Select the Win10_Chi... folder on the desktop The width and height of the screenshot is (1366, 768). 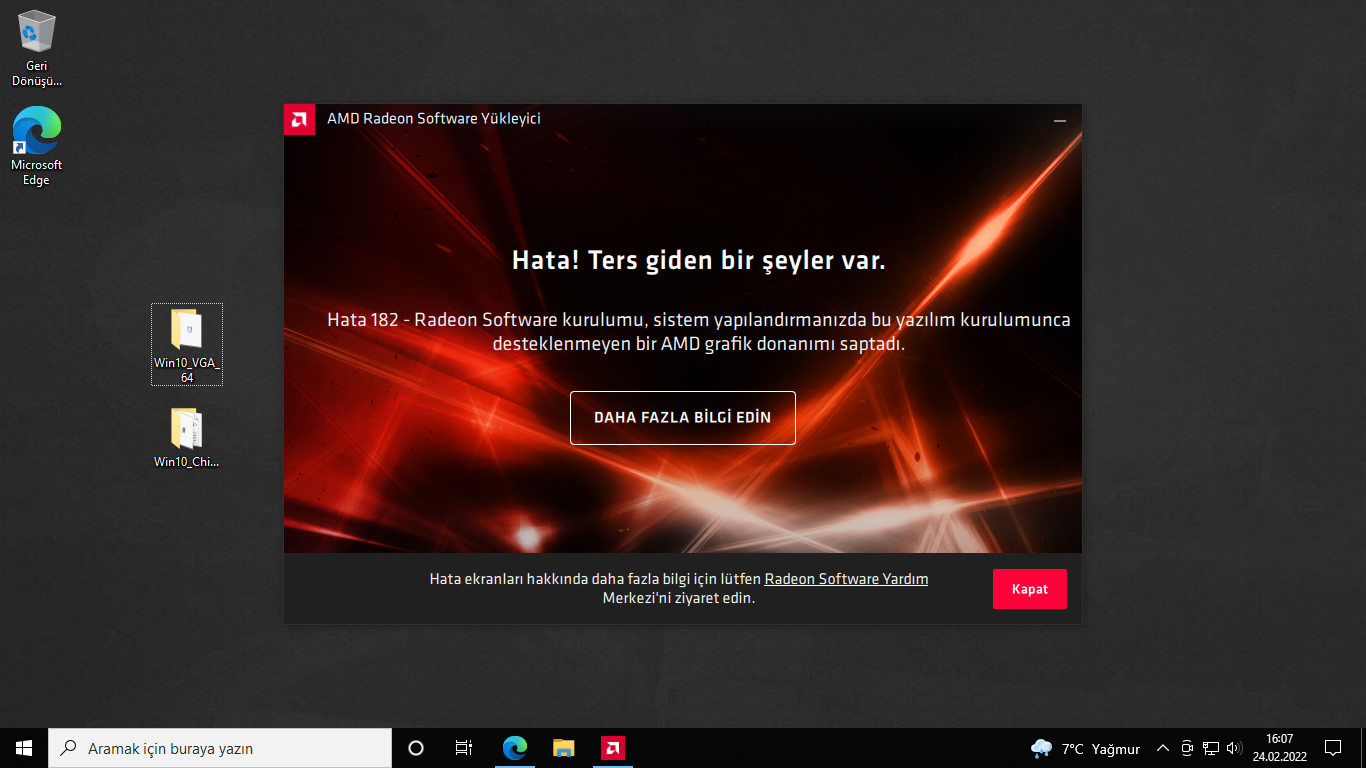click(186, 437)
